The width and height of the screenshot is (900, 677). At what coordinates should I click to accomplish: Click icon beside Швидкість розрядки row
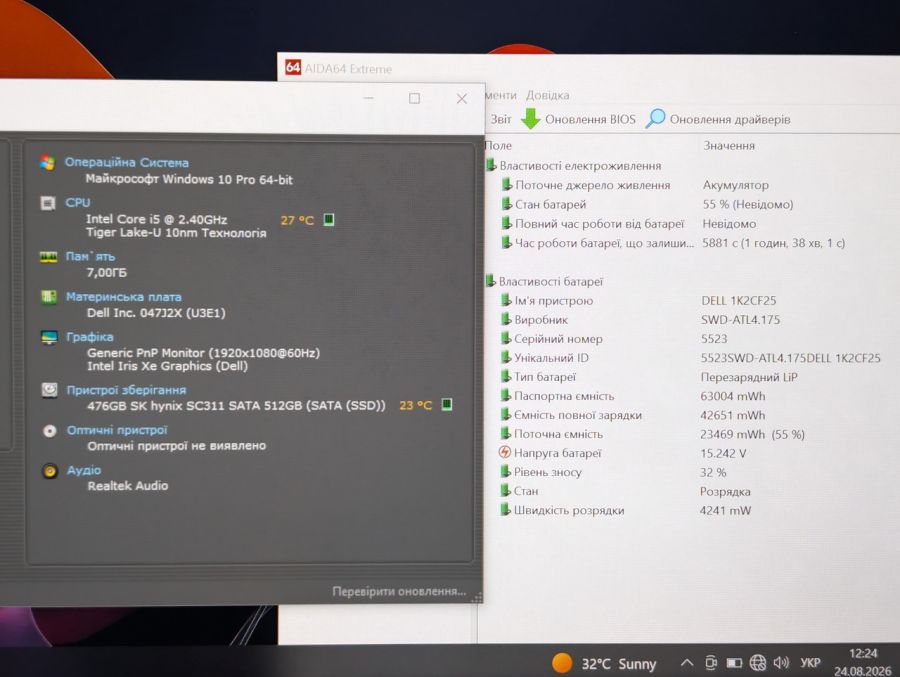pyautogui.click(x=505, y=509)
